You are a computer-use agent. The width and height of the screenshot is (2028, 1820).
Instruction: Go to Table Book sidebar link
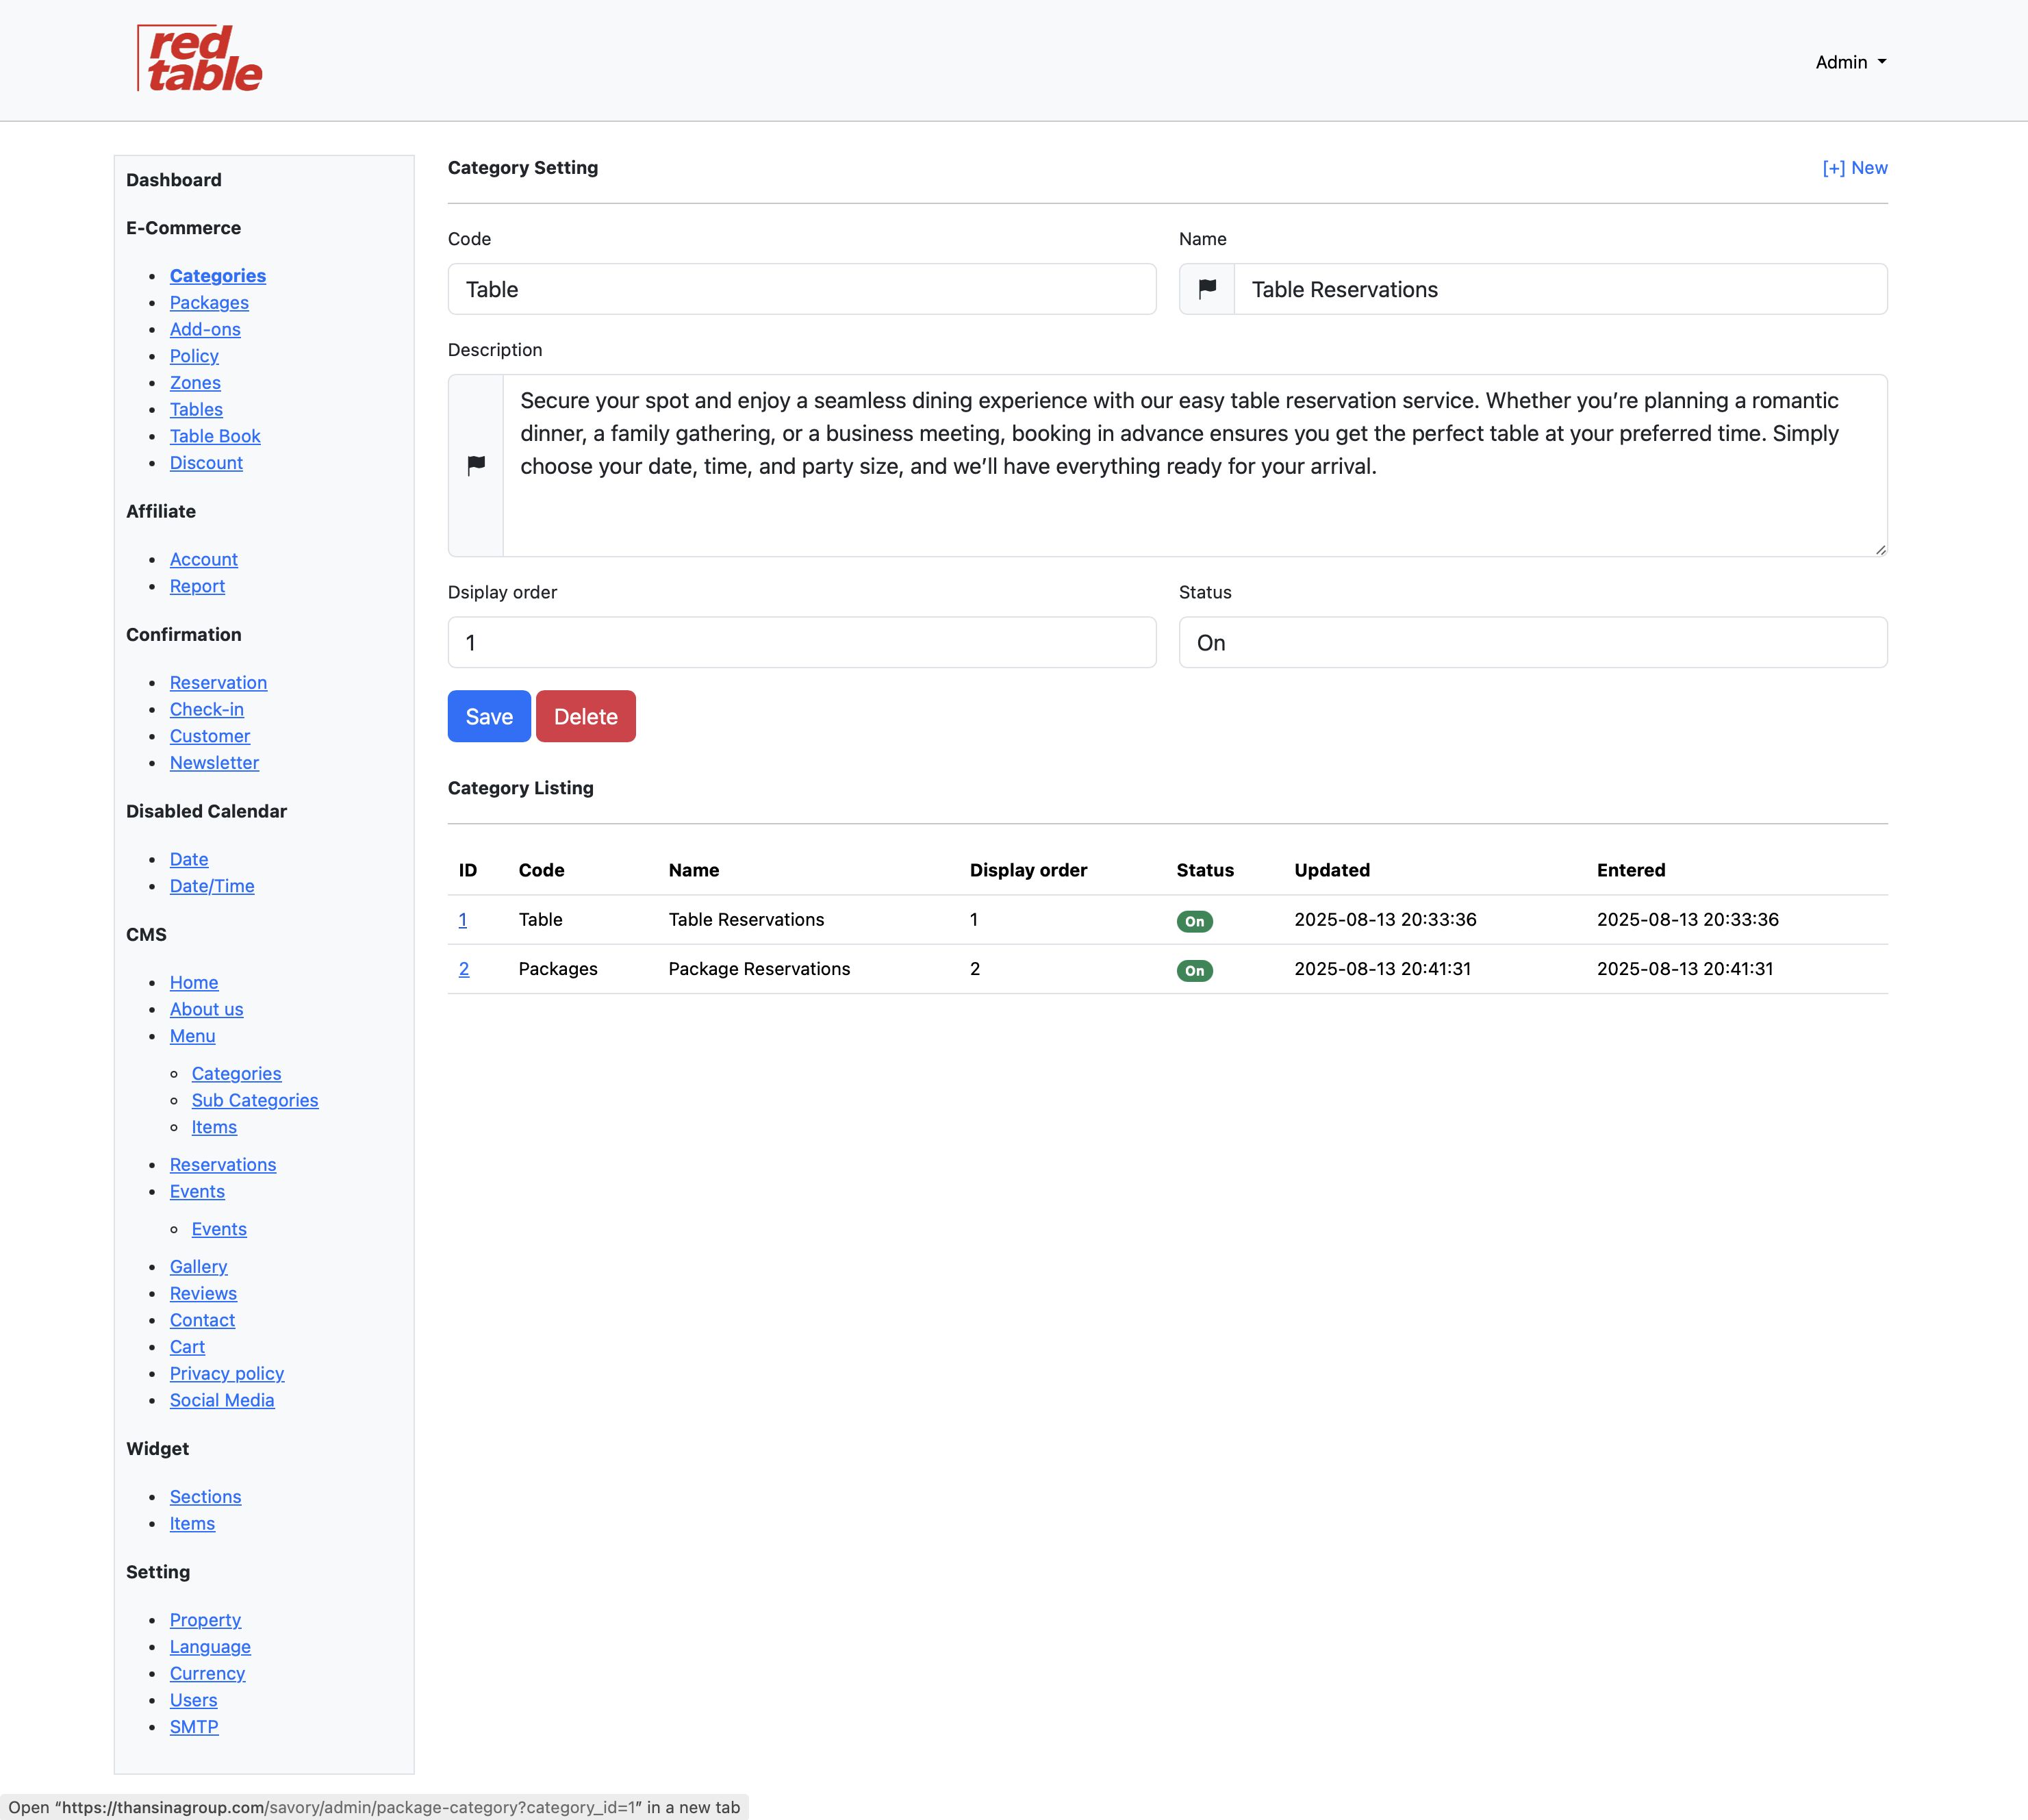pos(215,436)
